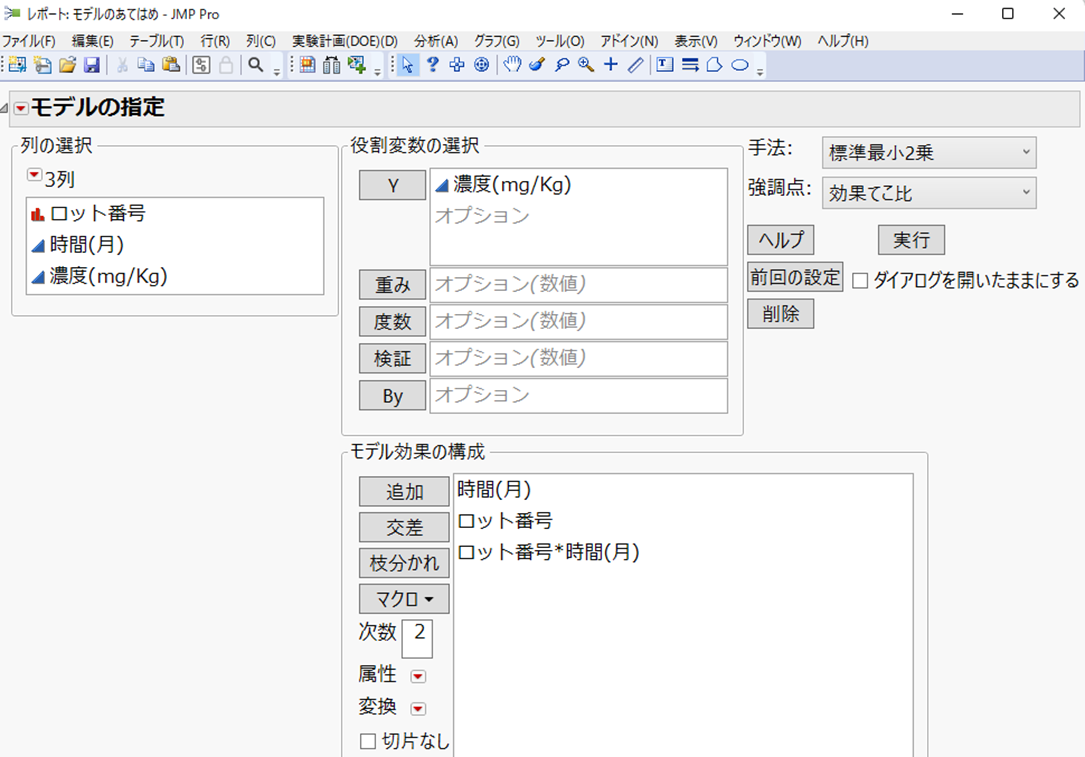1085x757 pixels.
Task: Click the 実行 run button
Action: 911,240
